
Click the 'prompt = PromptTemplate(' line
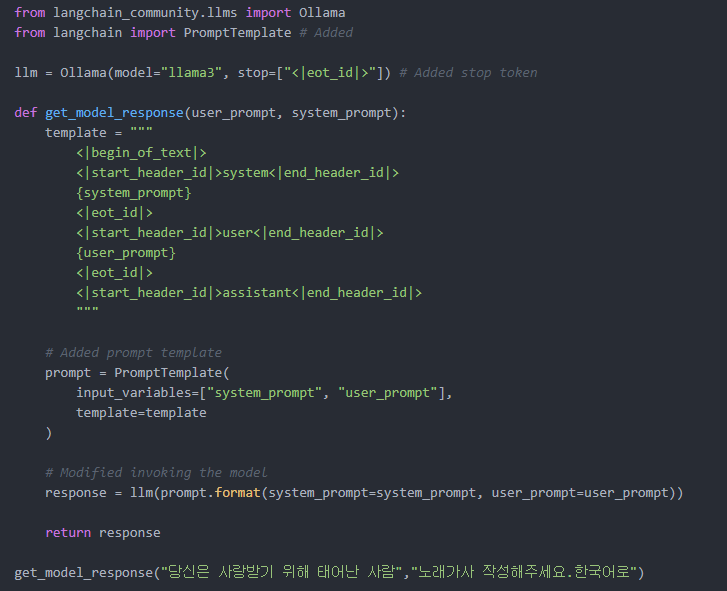pyautogui.click(x=137, y=373)
